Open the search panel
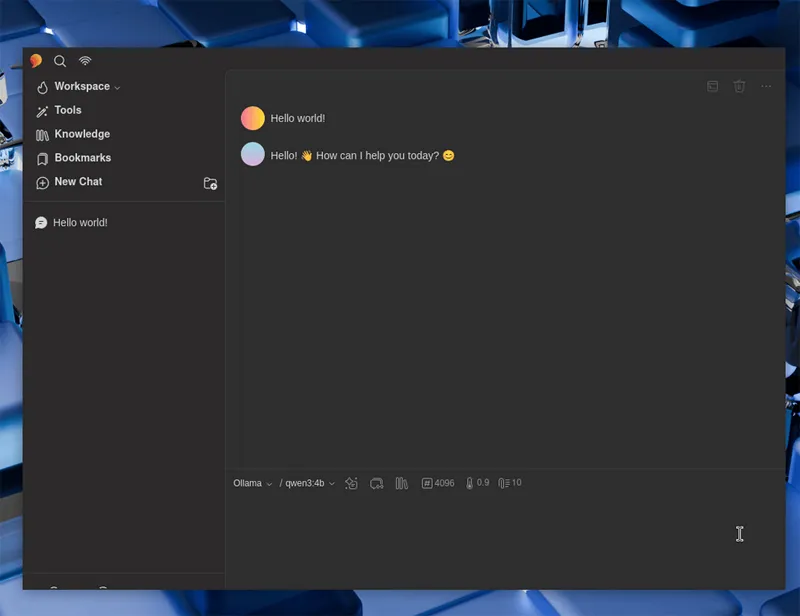This screenshot has width=800, height=616. [60, 61]
